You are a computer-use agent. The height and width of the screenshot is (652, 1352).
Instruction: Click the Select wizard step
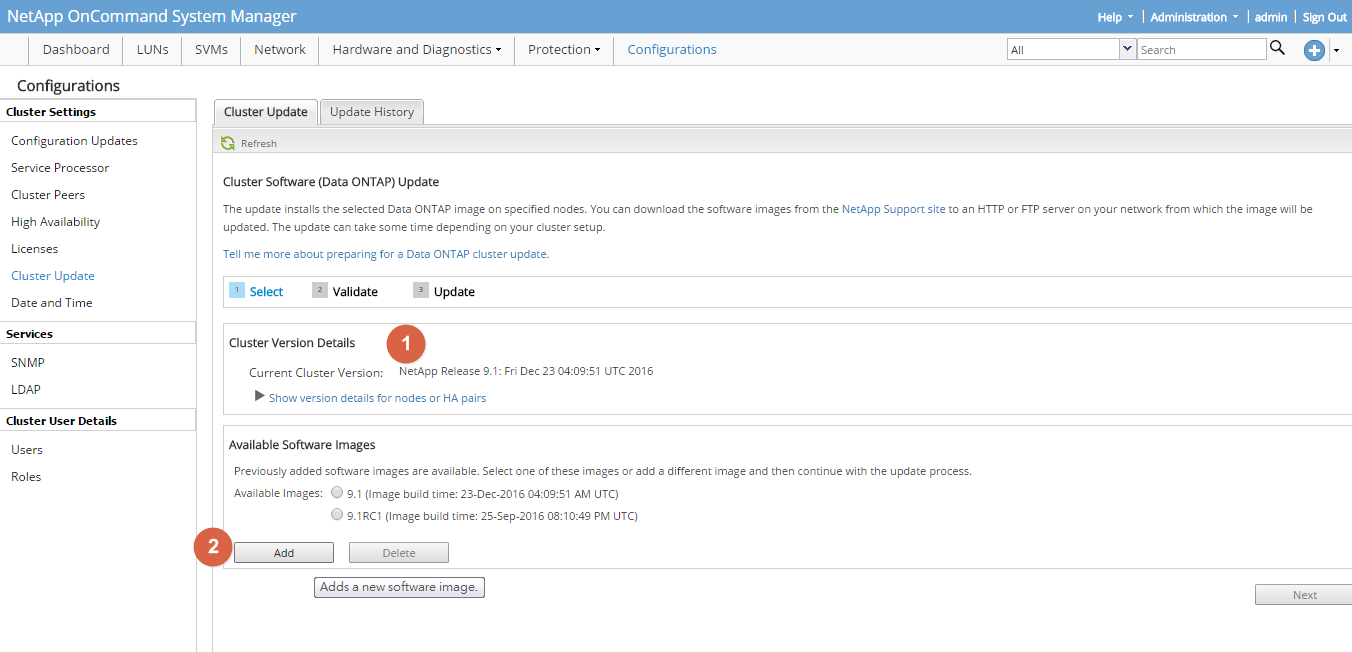tap(256, 291)
